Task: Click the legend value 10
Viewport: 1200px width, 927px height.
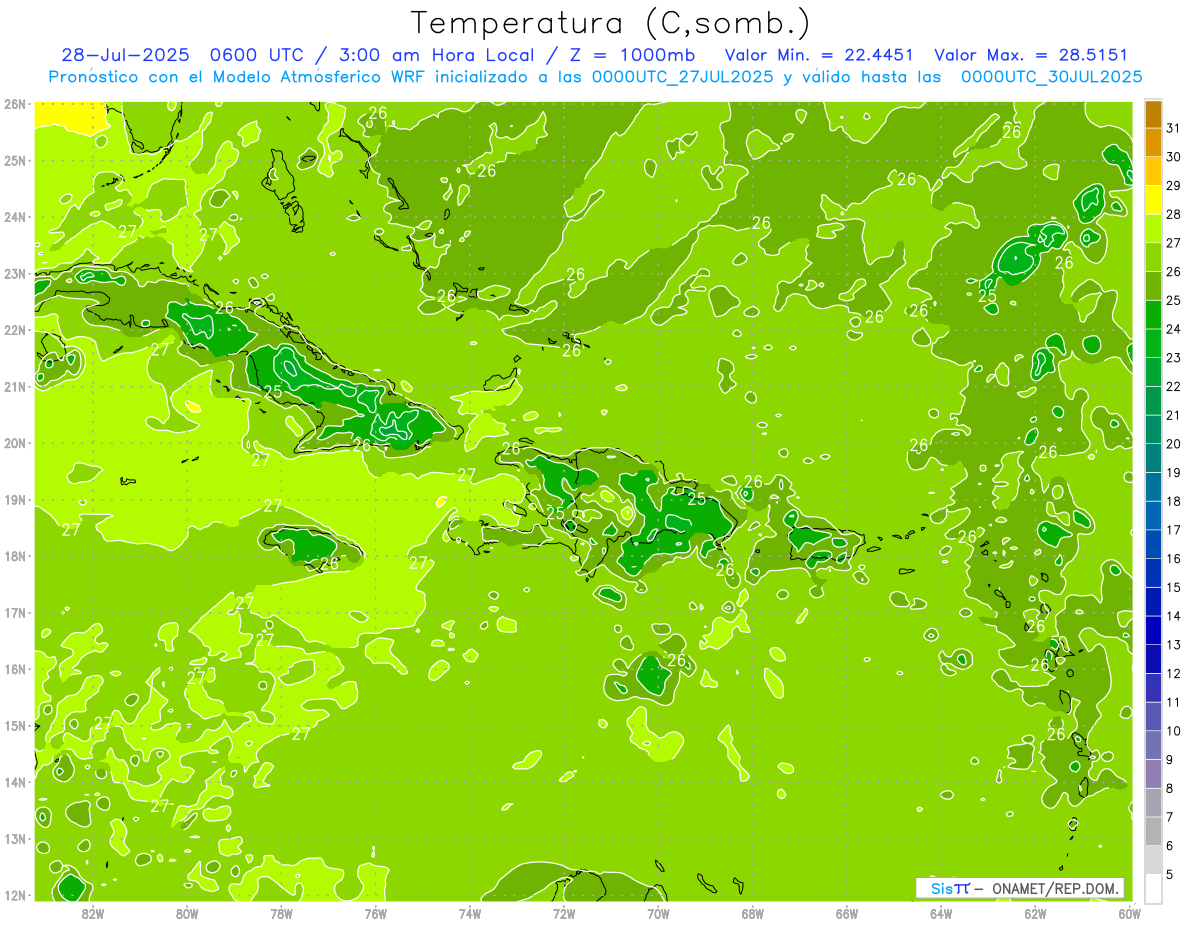Action: 1173,731
